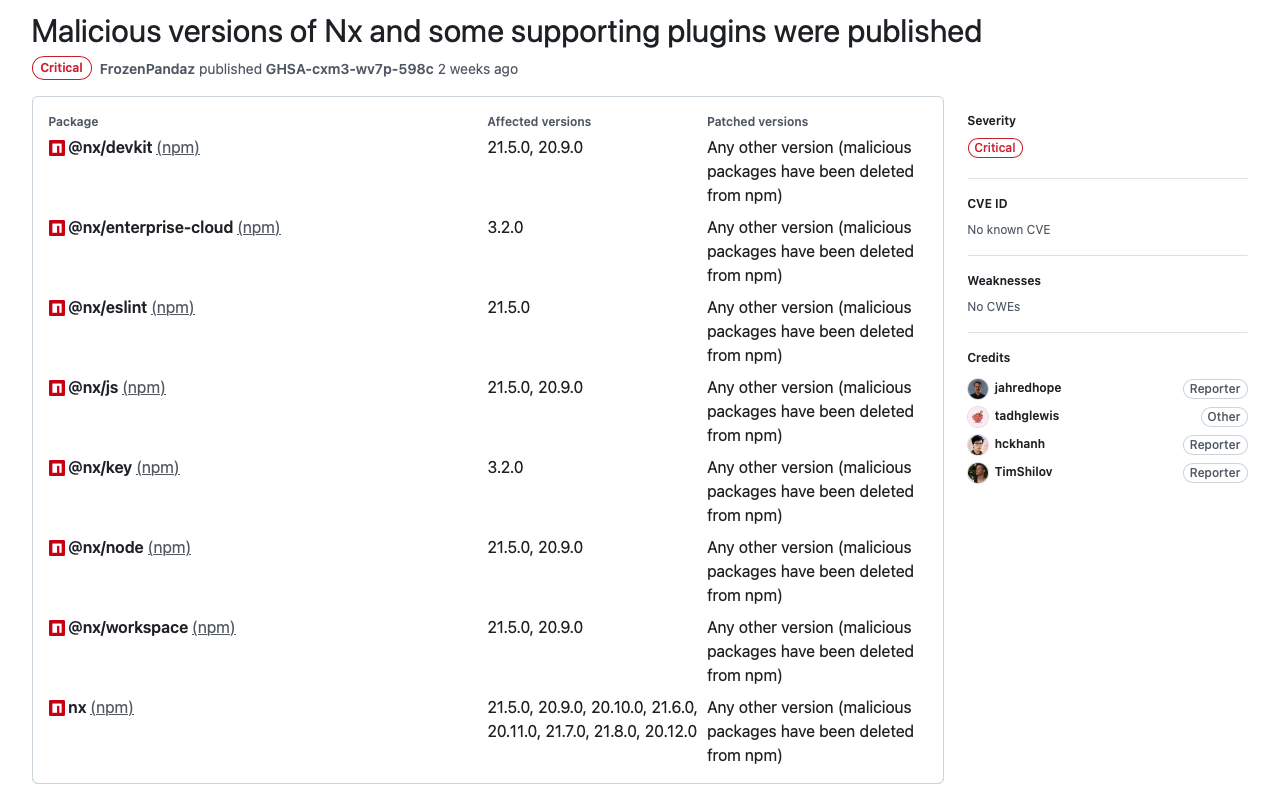Click the npm icon beside @nx/key
Viewport: 1282px width, 793px height.
tap(57, 468)
